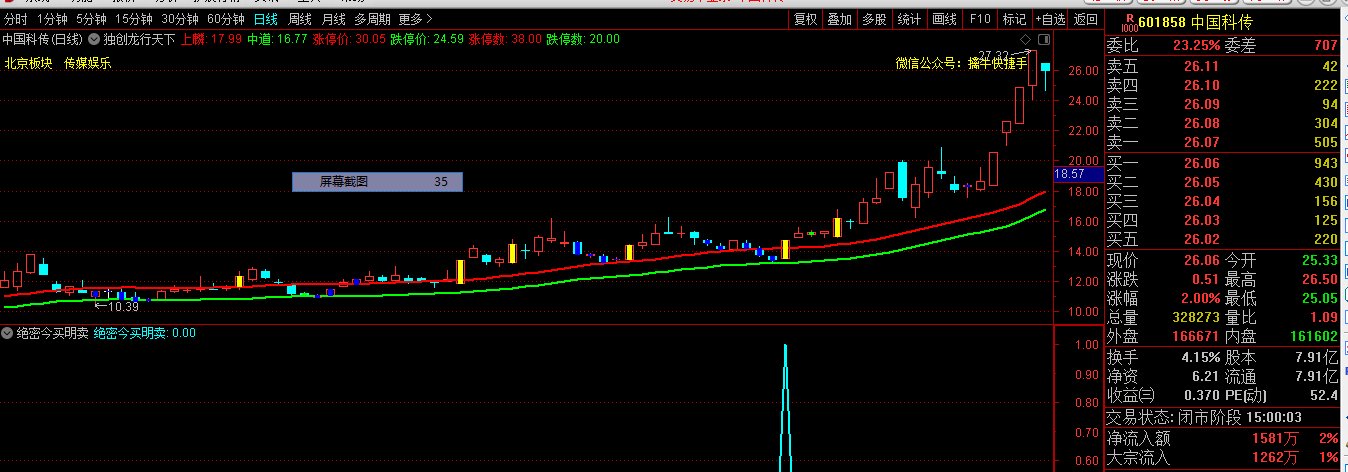Add stock via +自选 button

1049,19
